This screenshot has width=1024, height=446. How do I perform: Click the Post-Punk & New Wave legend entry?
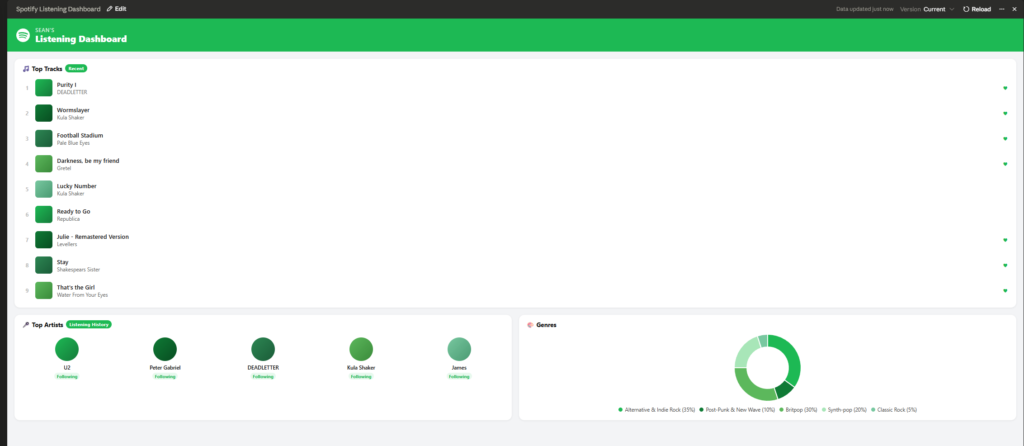tap(737, 409)
